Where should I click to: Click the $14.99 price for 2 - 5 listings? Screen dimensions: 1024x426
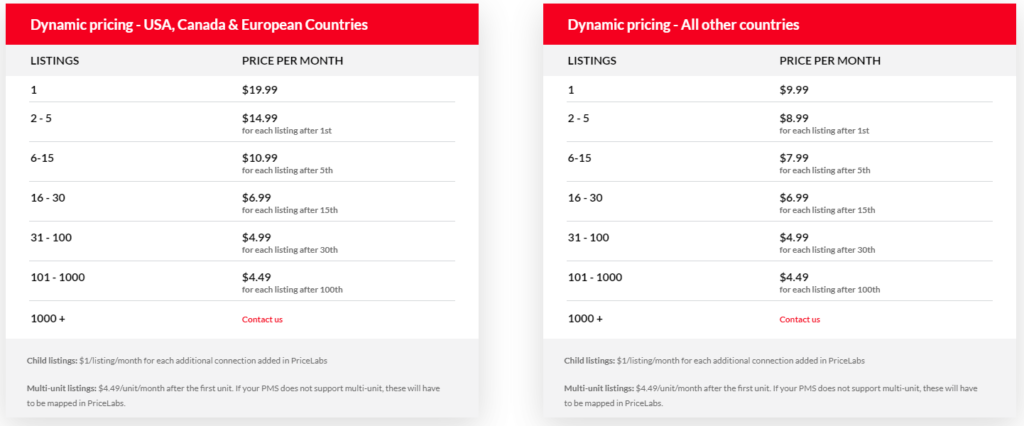coord(259,118)
